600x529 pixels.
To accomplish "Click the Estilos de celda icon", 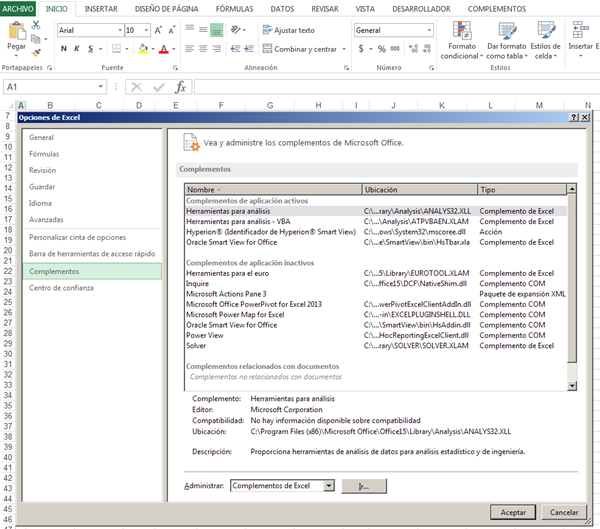I will pos(545,31).
